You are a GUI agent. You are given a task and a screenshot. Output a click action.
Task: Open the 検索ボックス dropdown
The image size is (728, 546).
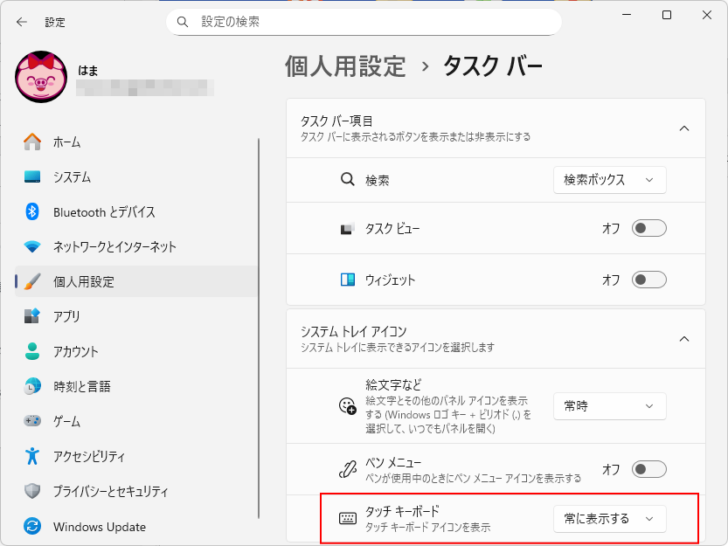[610, 180]
